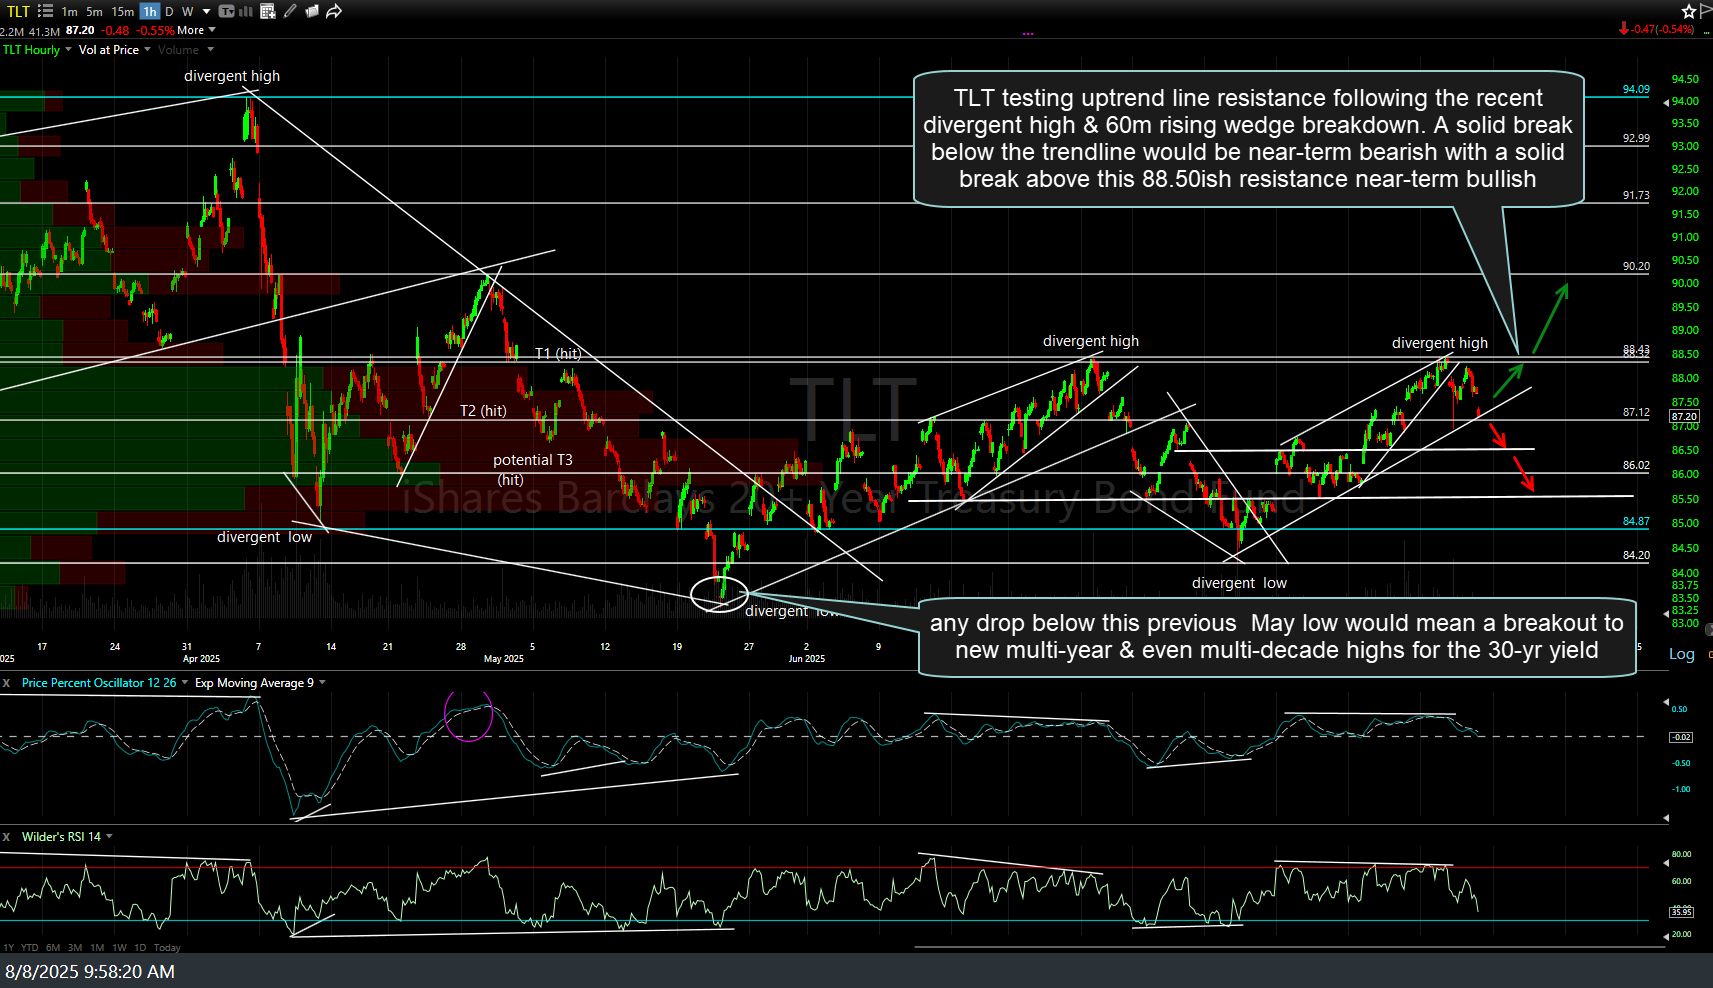Viewport: 1713px width, 988px height.
Task: Click the share arrow icon
Action: [334, 11]
